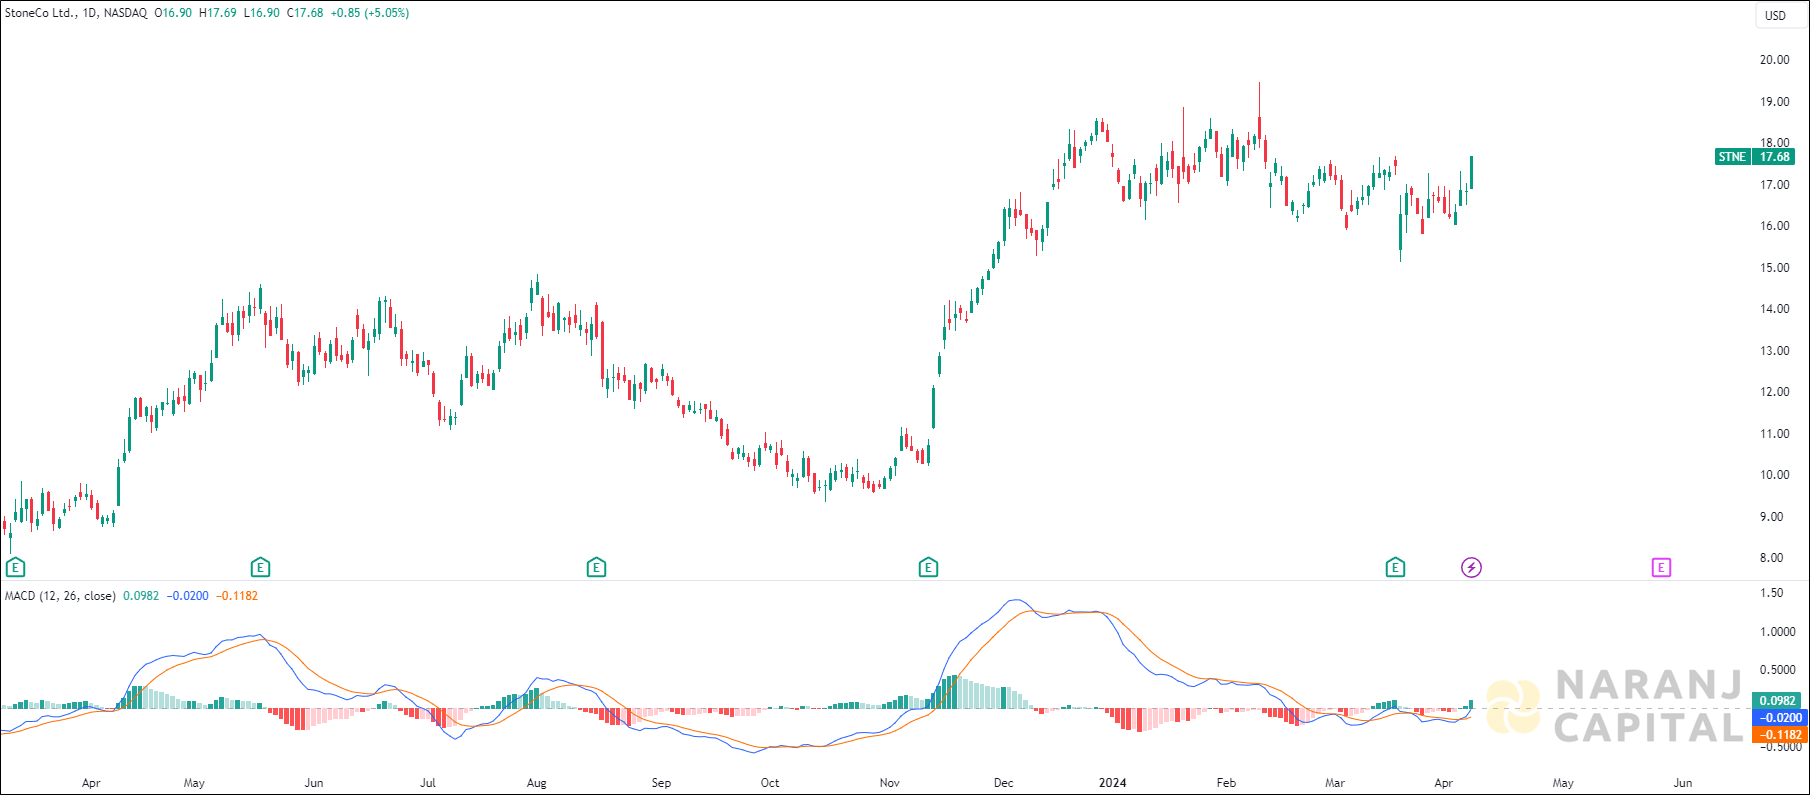Viewport: 1810px width, 795px height.
Task: Click the purple lightning bolt event icon
Action: click(x=1471, y=568)
